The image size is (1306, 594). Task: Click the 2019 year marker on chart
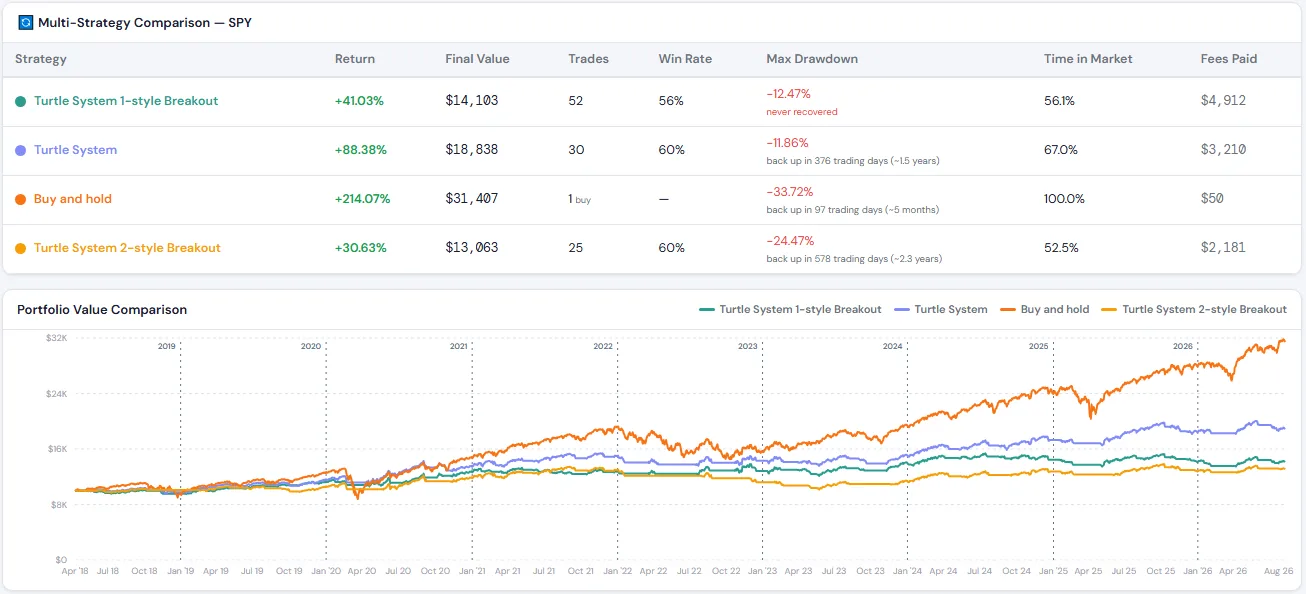click(x=167, y=346)
